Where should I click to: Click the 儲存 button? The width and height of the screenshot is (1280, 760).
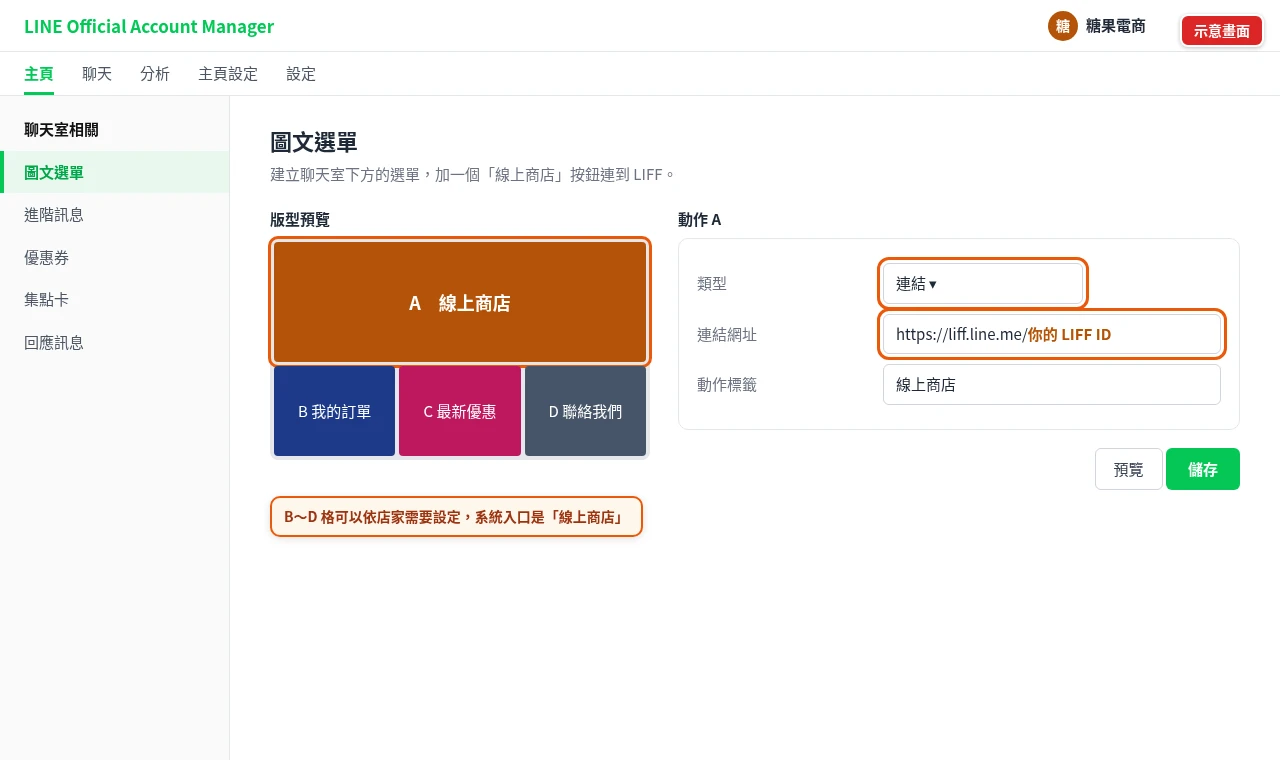tap(1203, 469)
